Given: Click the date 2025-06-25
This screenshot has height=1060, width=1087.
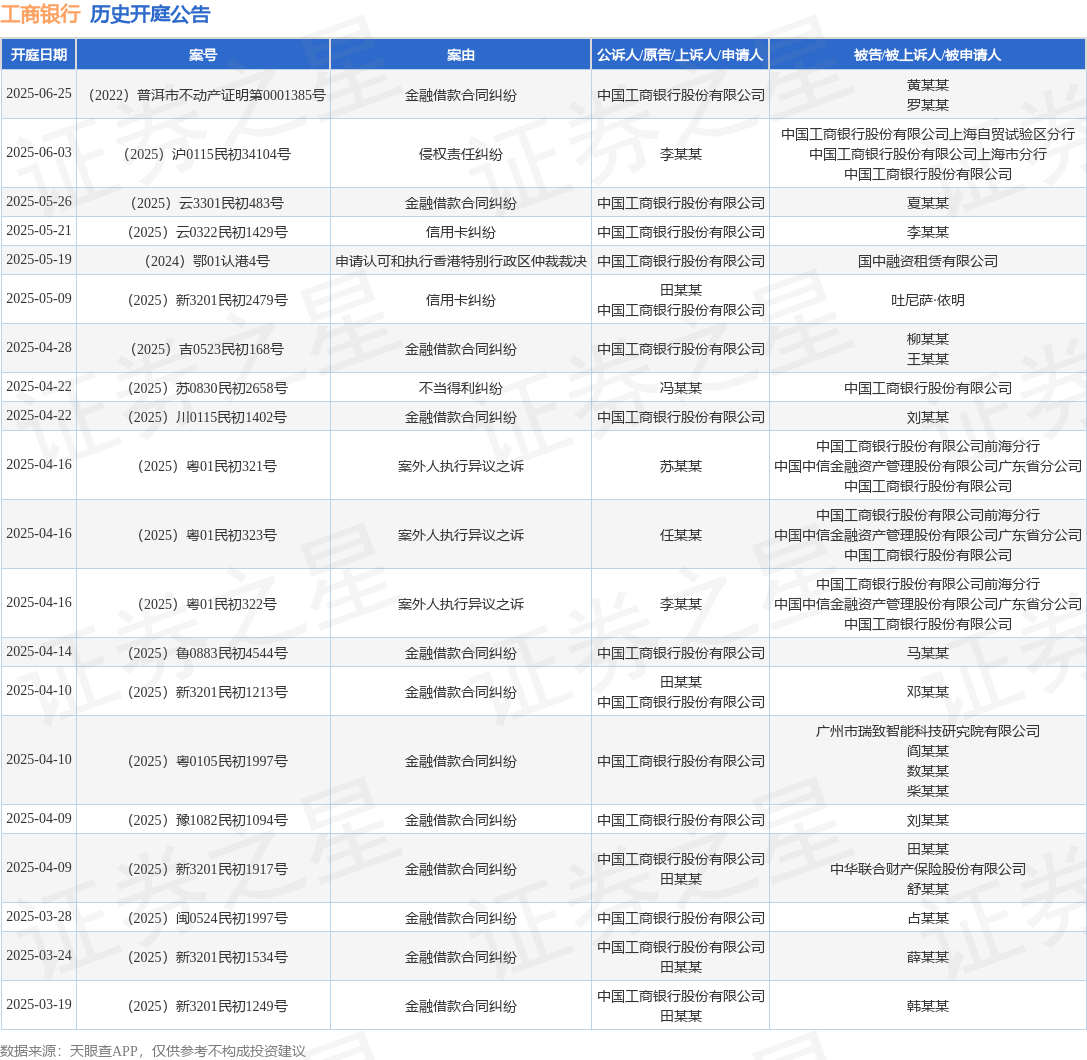Looking at the screenshot, I should tap(39, 94).
